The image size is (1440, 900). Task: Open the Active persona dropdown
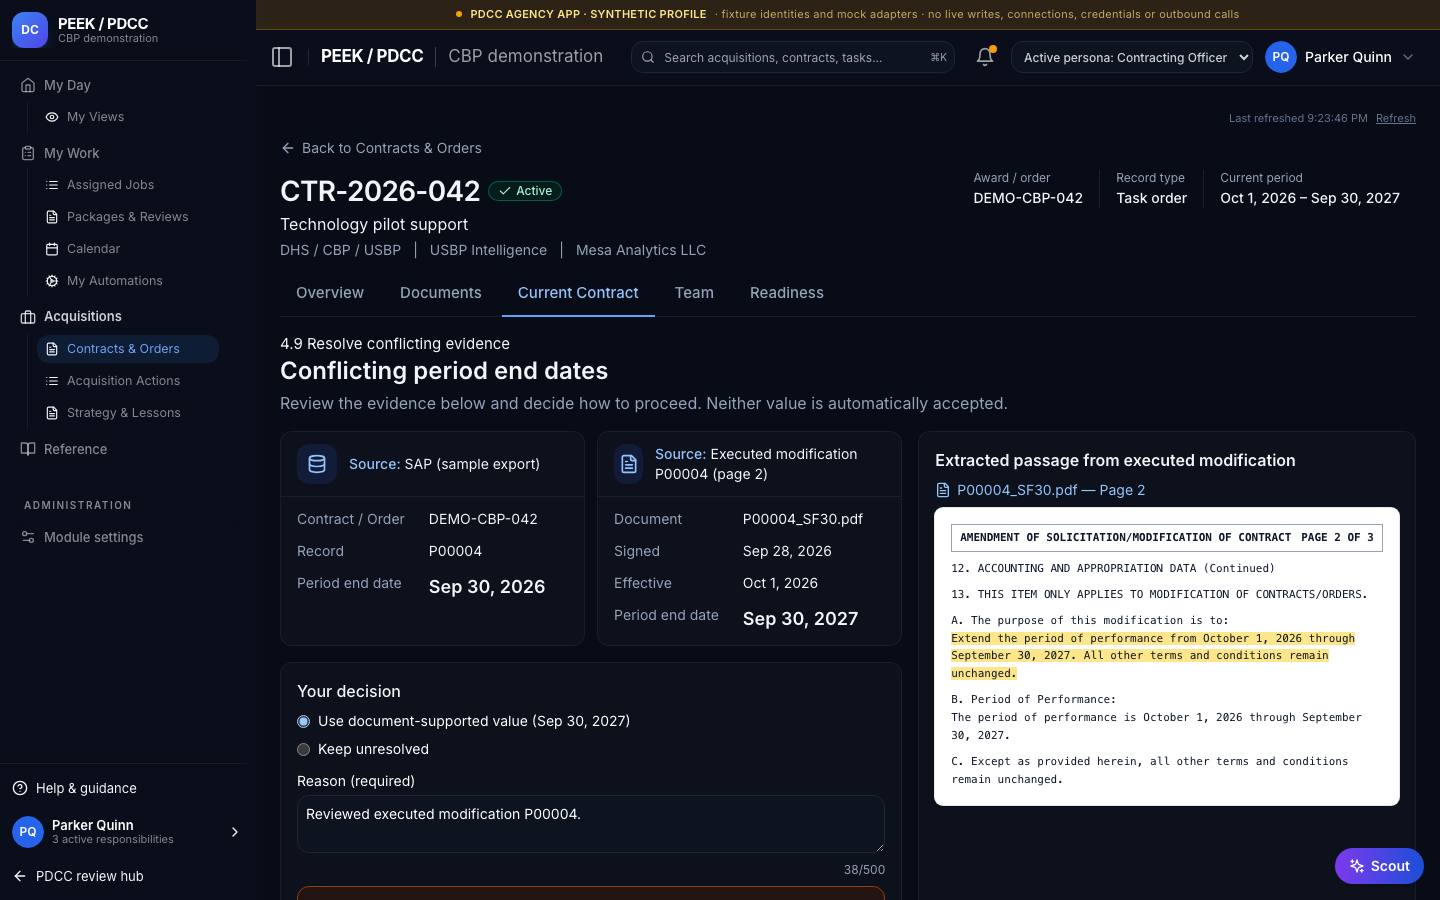1132,57
